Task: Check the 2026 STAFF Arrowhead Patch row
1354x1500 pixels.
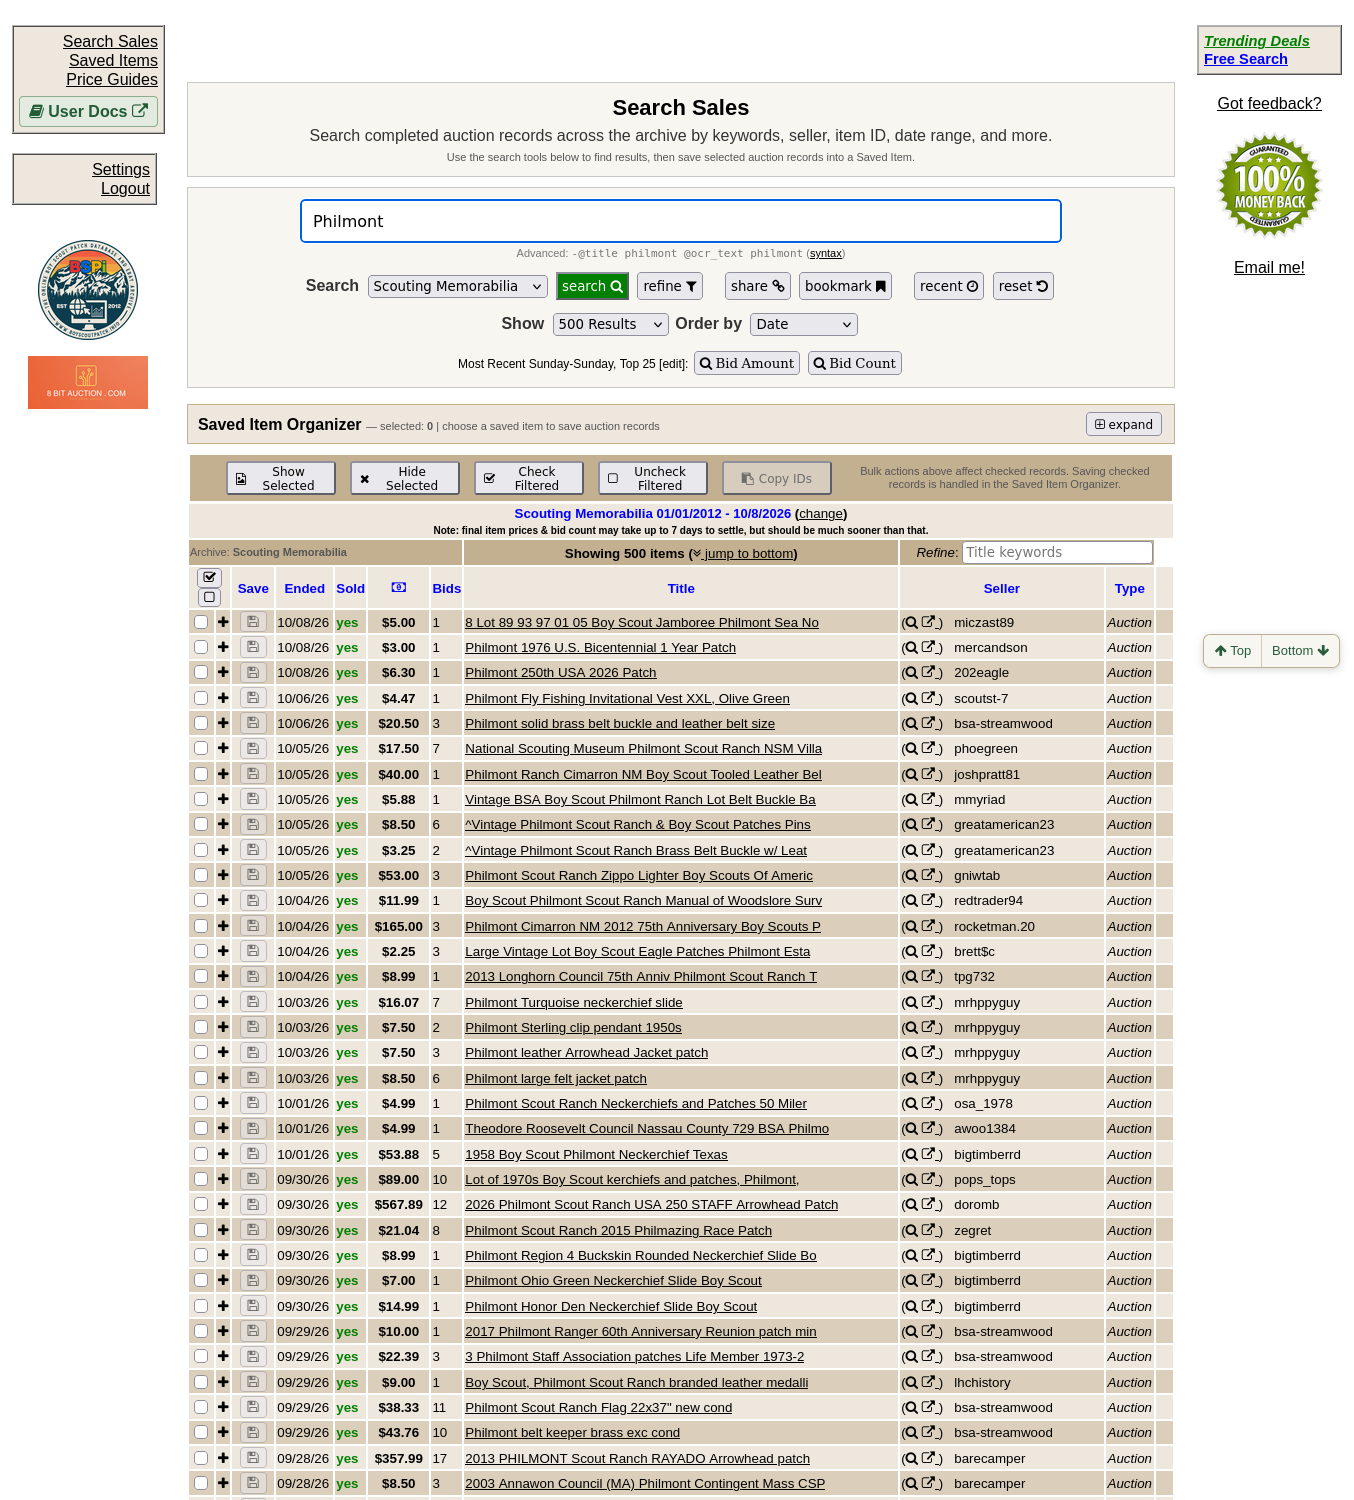Action: click(201, 1204)
